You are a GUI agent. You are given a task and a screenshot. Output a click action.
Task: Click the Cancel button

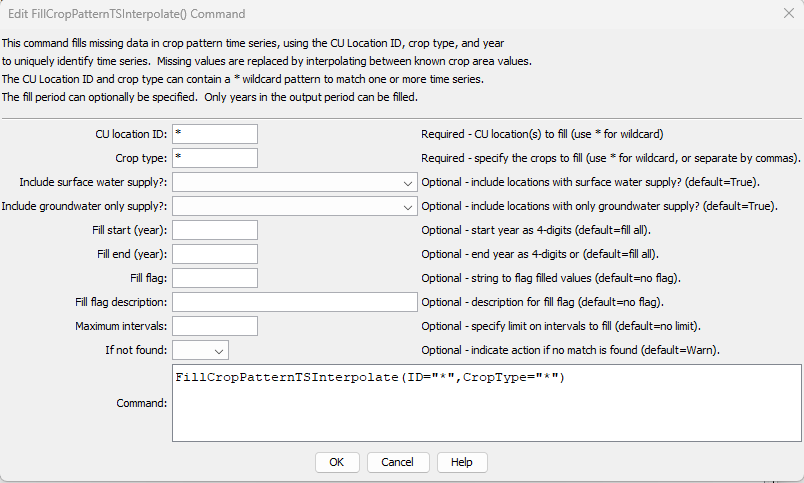pyautogui.click(x=397, y=462)
